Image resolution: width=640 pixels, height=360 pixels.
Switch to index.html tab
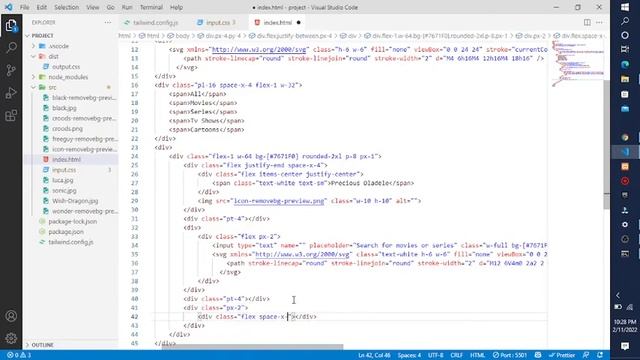[278, 22]
